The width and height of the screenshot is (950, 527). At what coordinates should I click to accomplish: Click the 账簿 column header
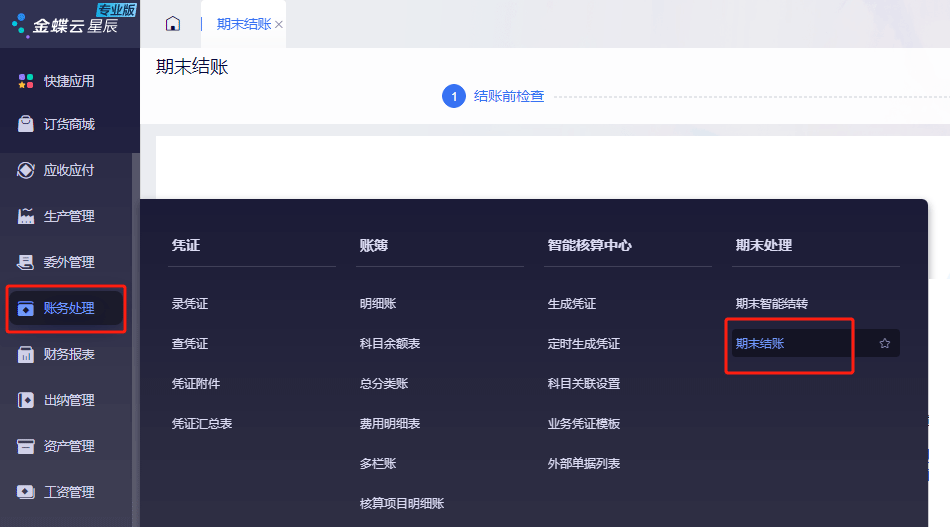(x=374, y=245)
